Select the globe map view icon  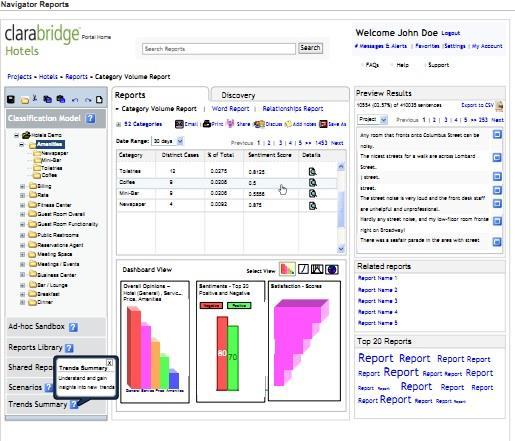332,269
